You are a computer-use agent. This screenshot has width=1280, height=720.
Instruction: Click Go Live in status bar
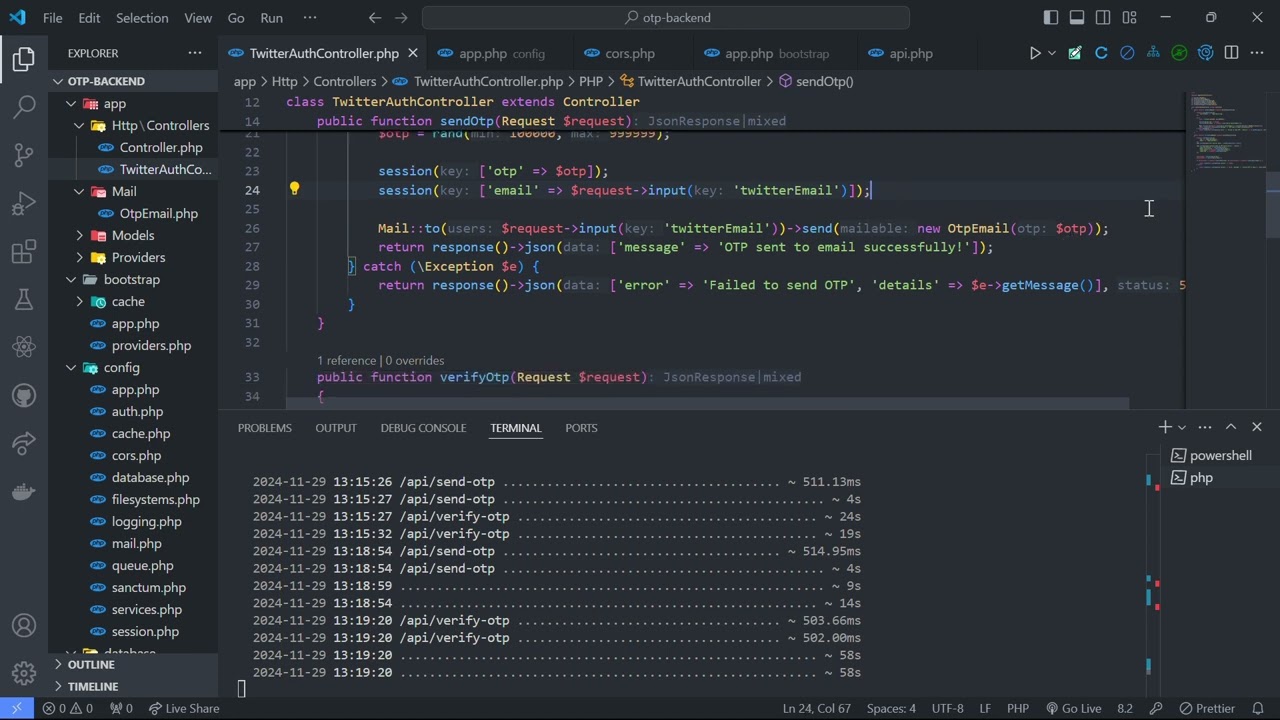click(1073, 708)
